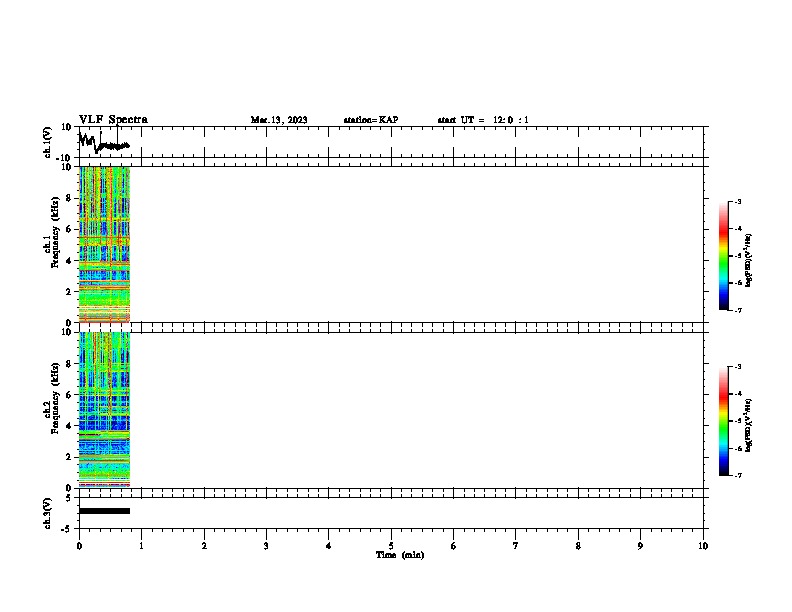Click the ch.1 spectrogram color scale bar
Image resolution: width=792 pixels, height=612 pixels.
724,256
